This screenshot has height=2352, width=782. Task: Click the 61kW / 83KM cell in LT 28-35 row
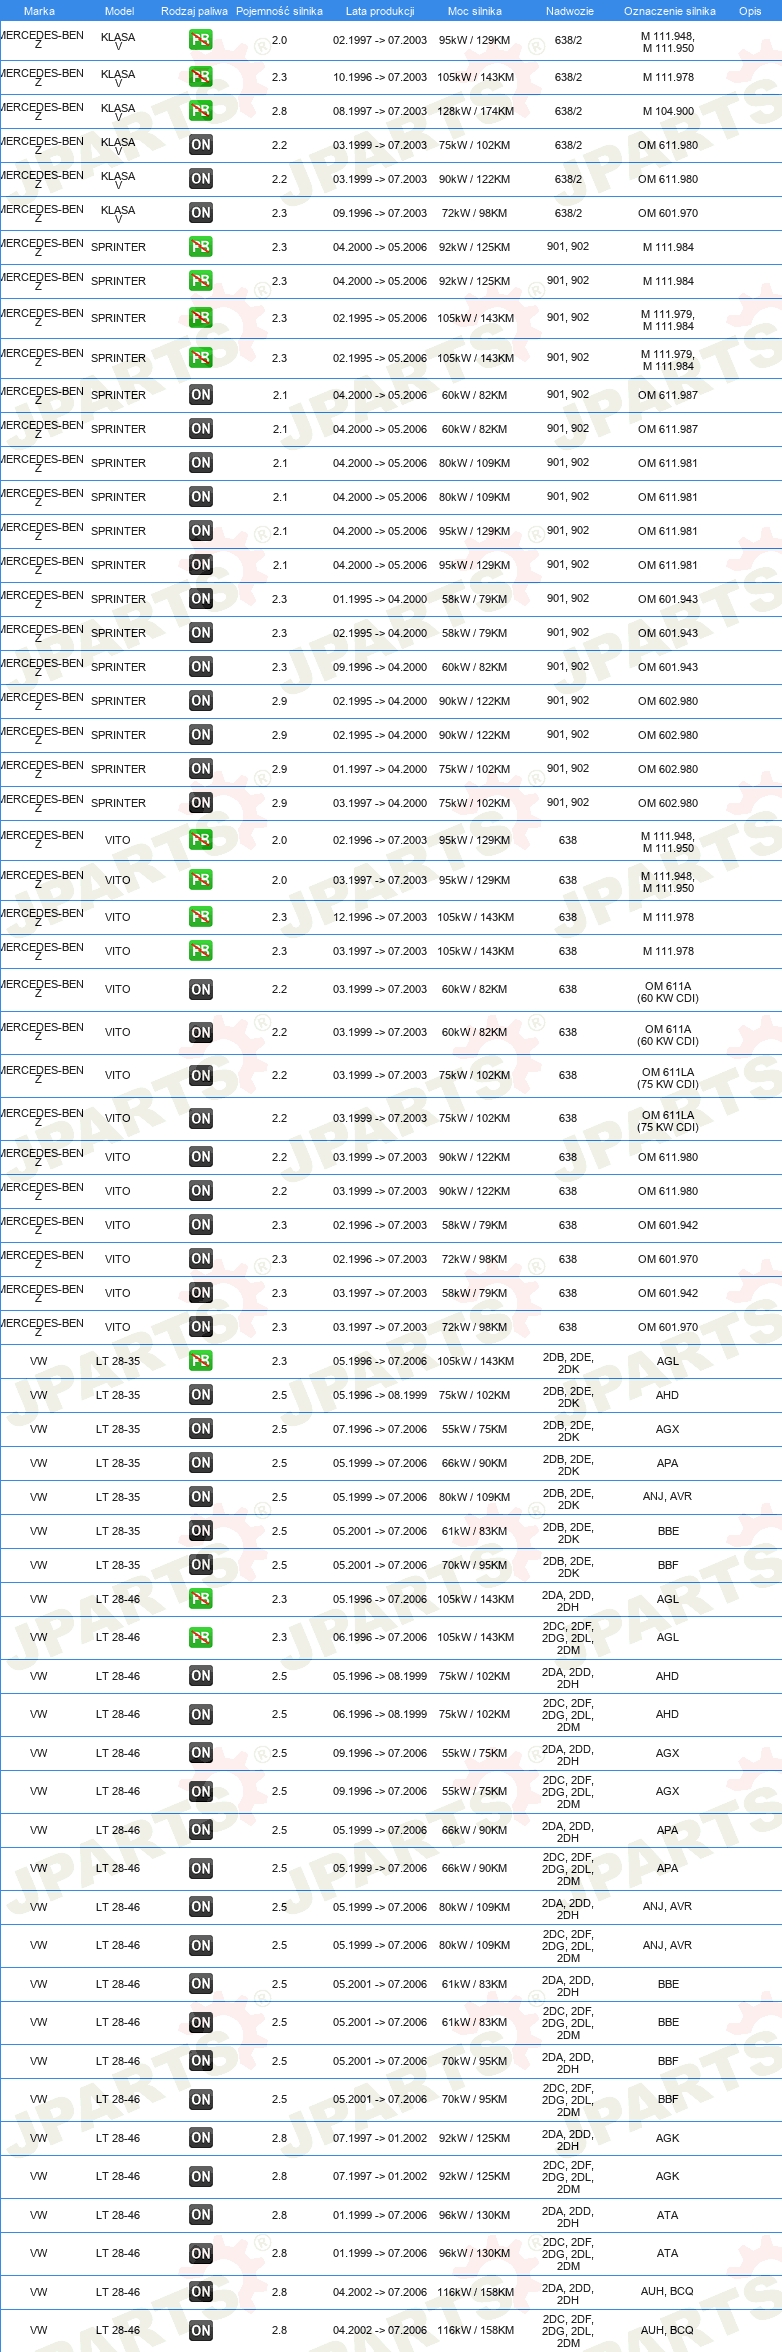click(x=475, y=1531)
